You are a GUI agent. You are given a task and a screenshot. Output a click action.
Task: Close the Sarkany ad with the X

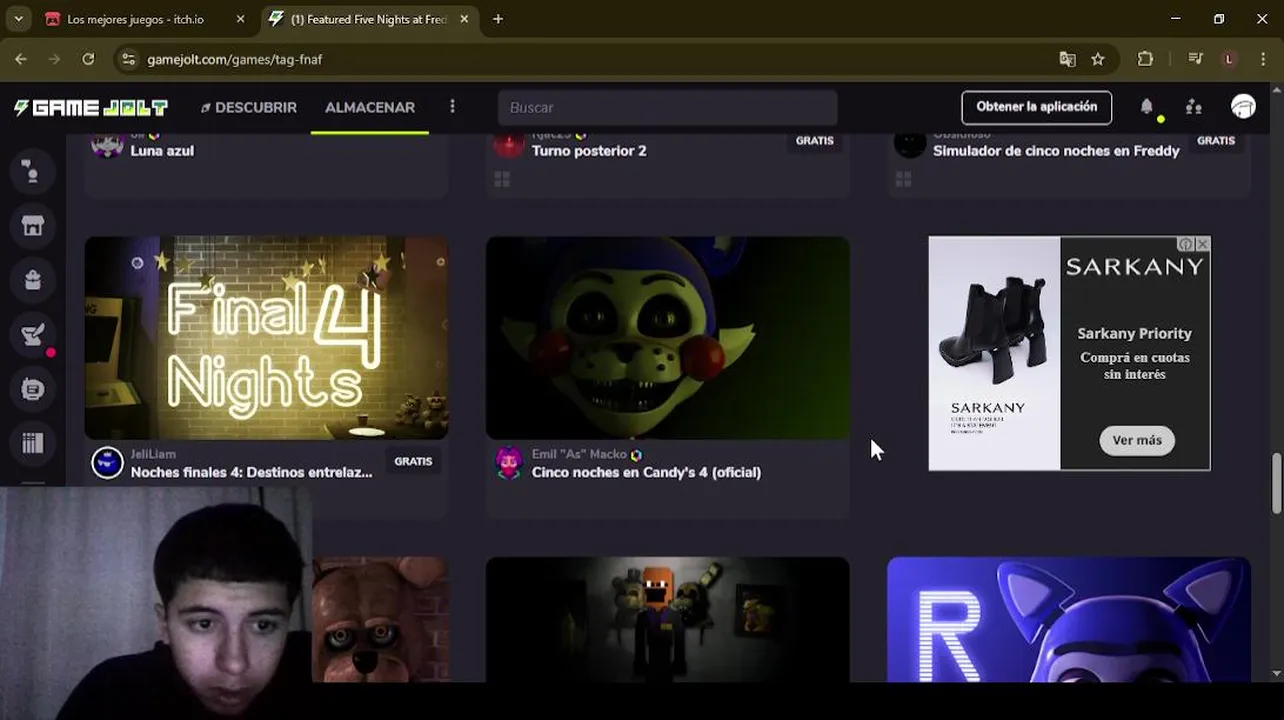pyautogui.click(x=1203, y=244)
